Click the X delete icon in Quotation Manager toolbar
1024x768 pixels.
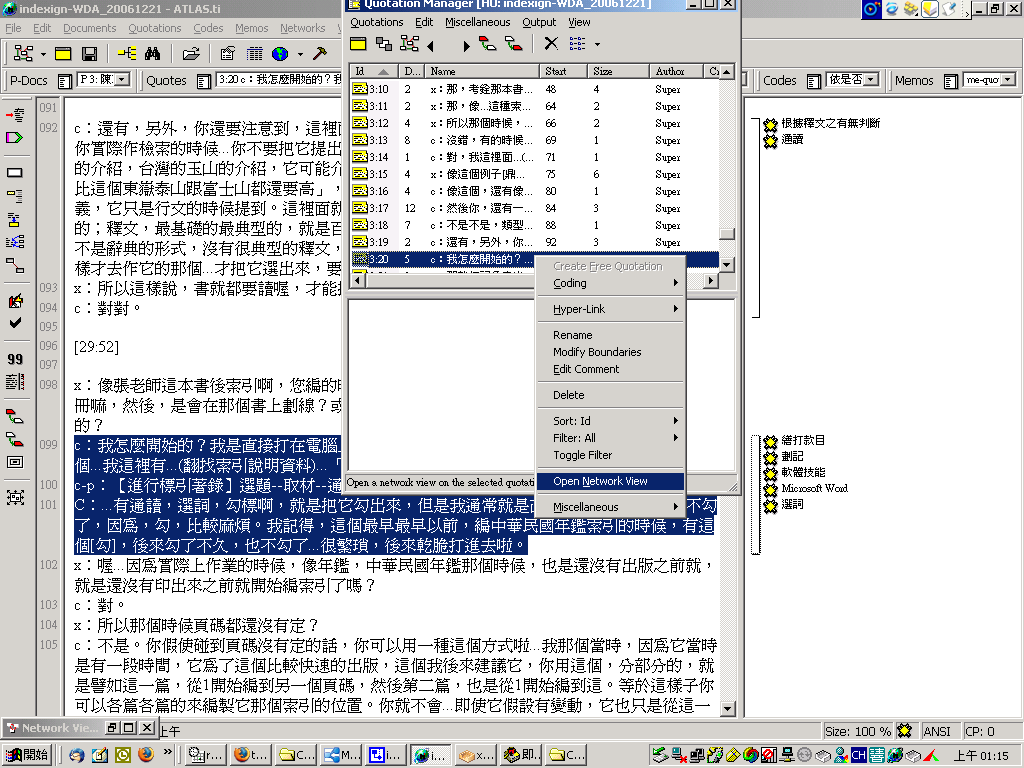(x=551, y=44)
